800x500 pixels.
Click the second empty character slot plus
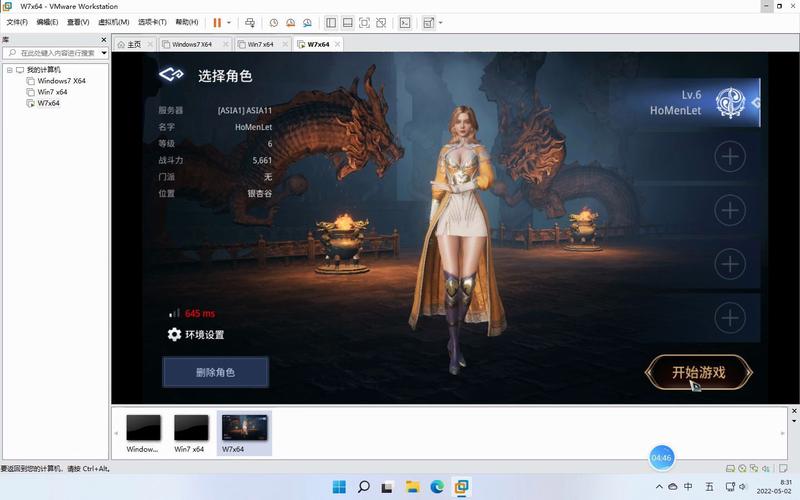(730, 210)
